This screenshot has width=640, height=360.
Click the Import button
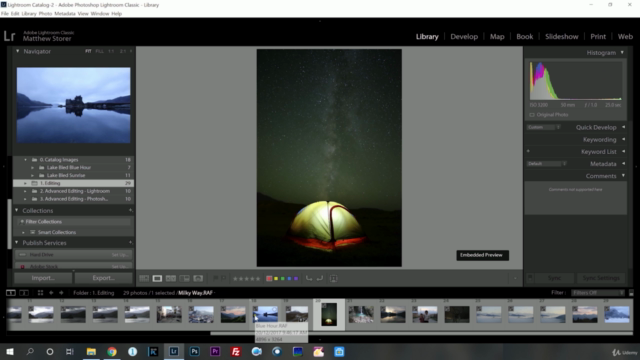pos(43,278)
